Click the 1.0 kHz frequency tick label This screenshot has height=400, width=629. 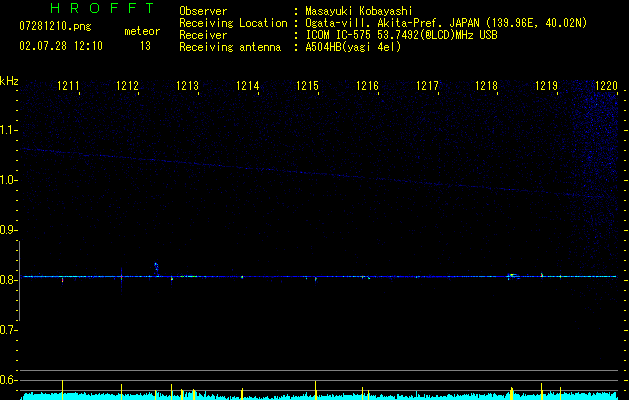8,180
